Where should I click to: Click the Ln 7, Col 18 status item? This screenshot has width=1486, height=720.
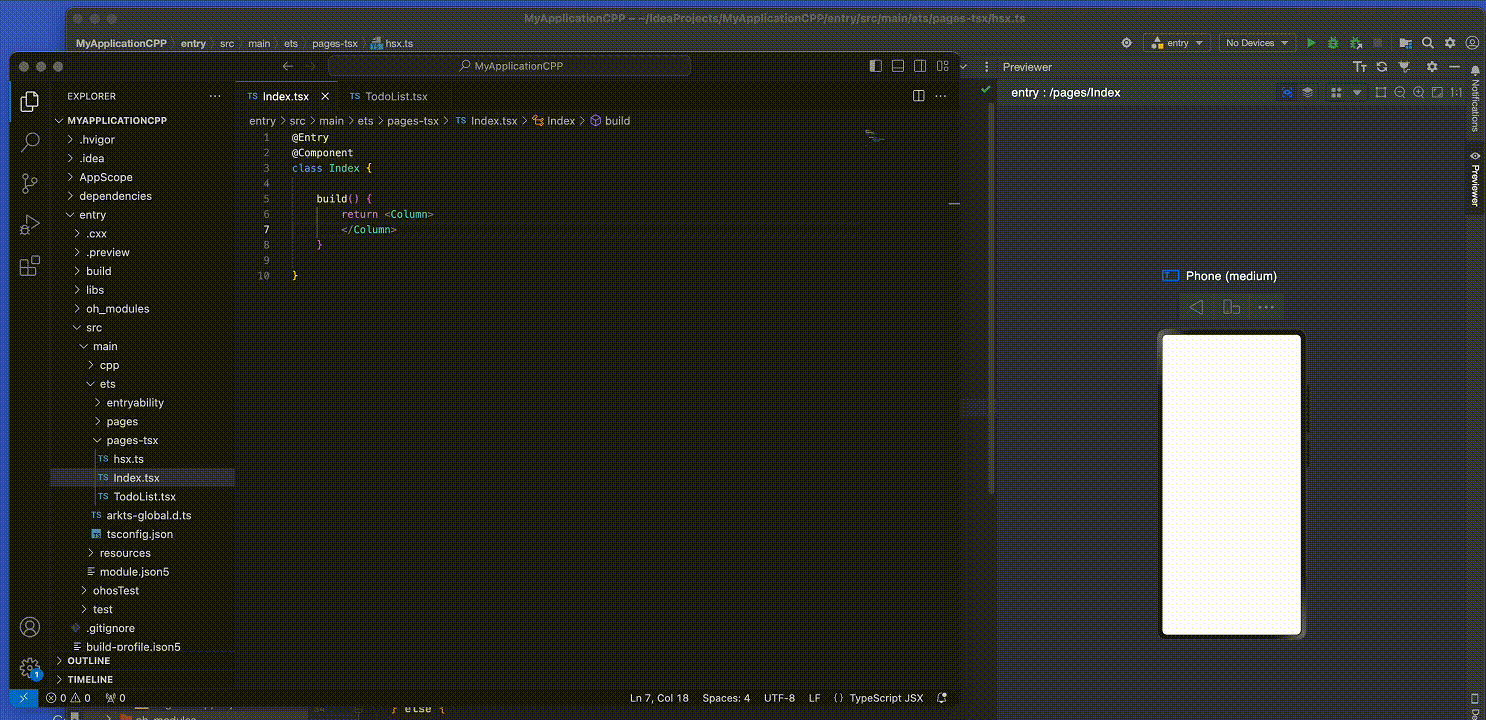(658, 698)
